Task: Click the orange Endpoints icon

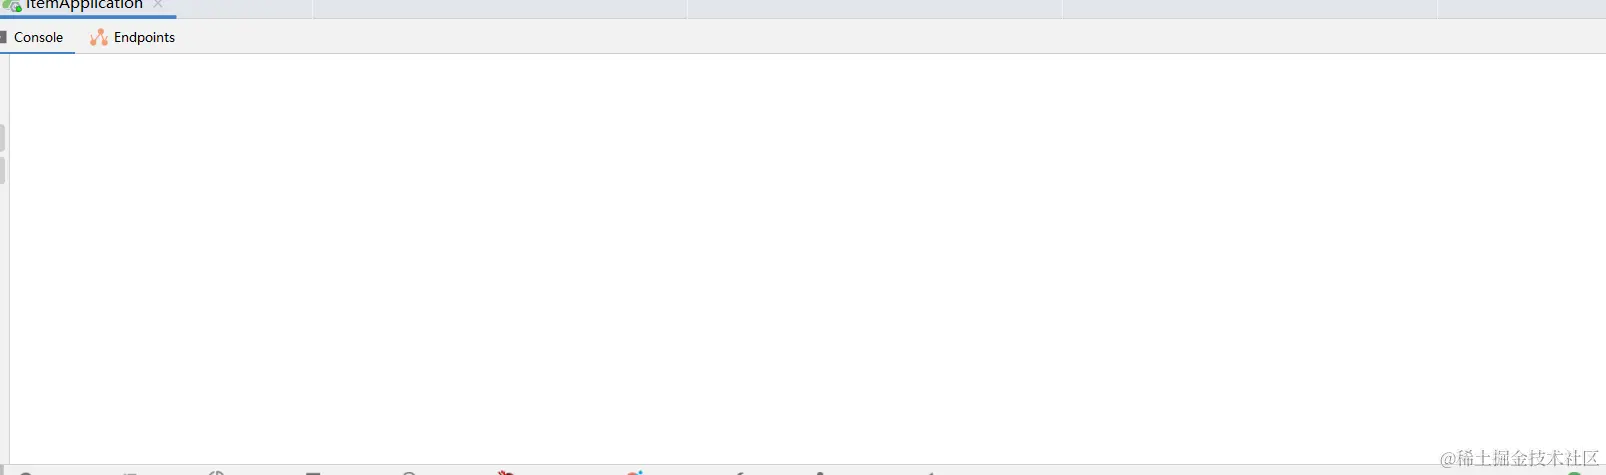Action: click(98, 37)
